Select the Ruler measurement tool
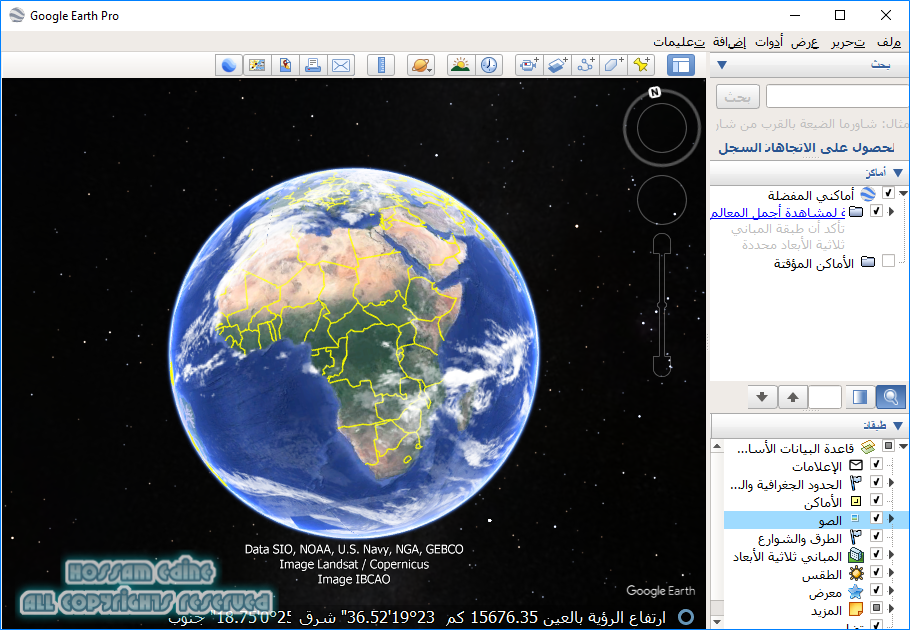The image size is (910, 630). [381, 65]
